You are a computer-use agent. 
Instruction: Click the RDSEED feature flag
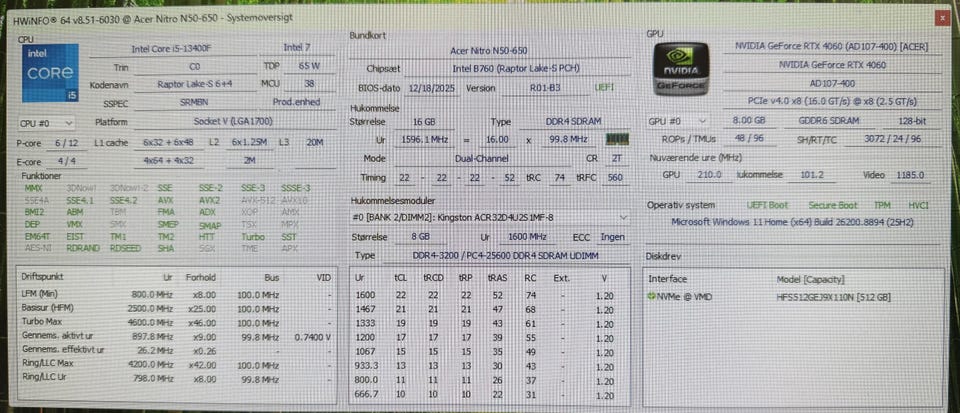point(124,248)
